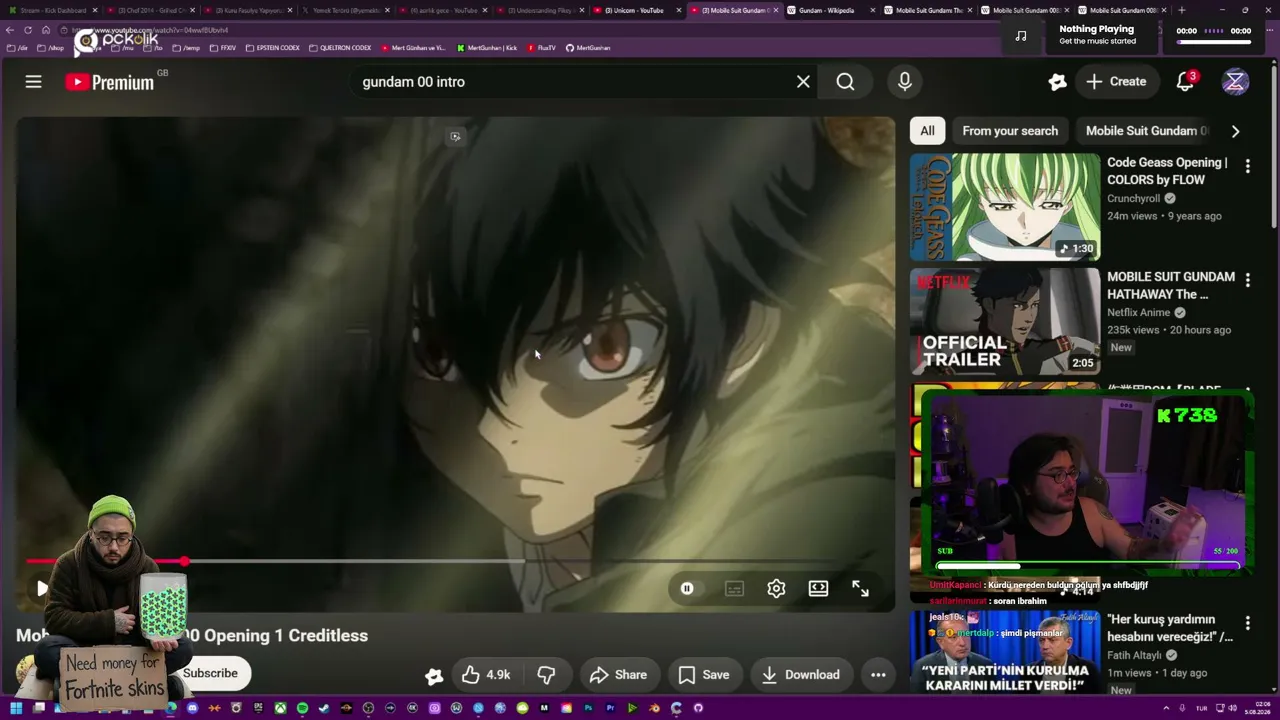Subscribe to the channel
This screenshot has width=1280, height=720.
point(210,673)
